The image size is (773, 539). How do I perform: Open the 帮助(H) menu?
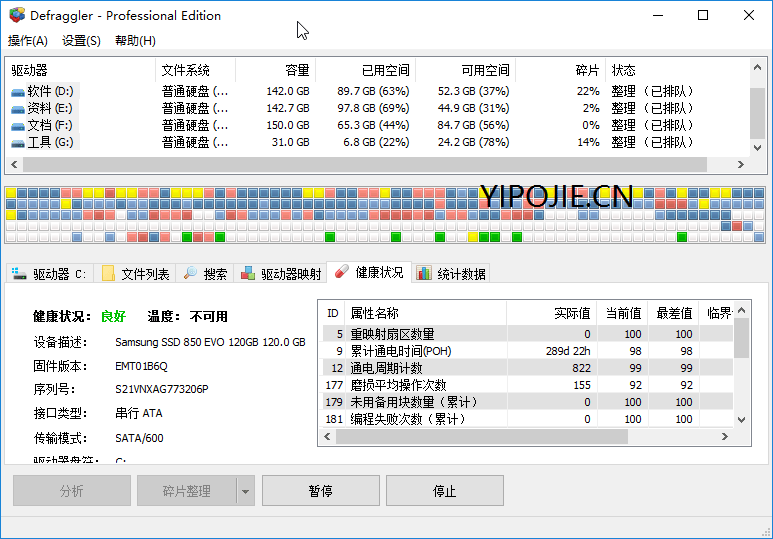point(136,41)
